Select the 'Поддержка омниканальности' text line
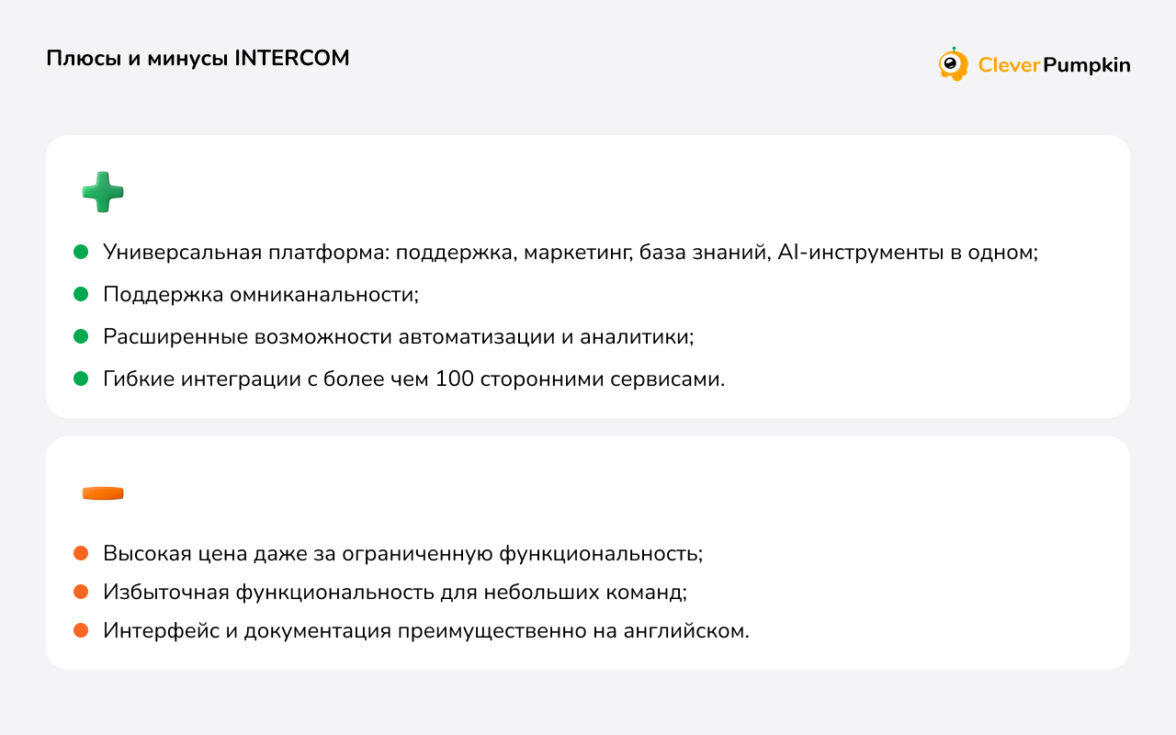1176x735 pixels. 260,295
